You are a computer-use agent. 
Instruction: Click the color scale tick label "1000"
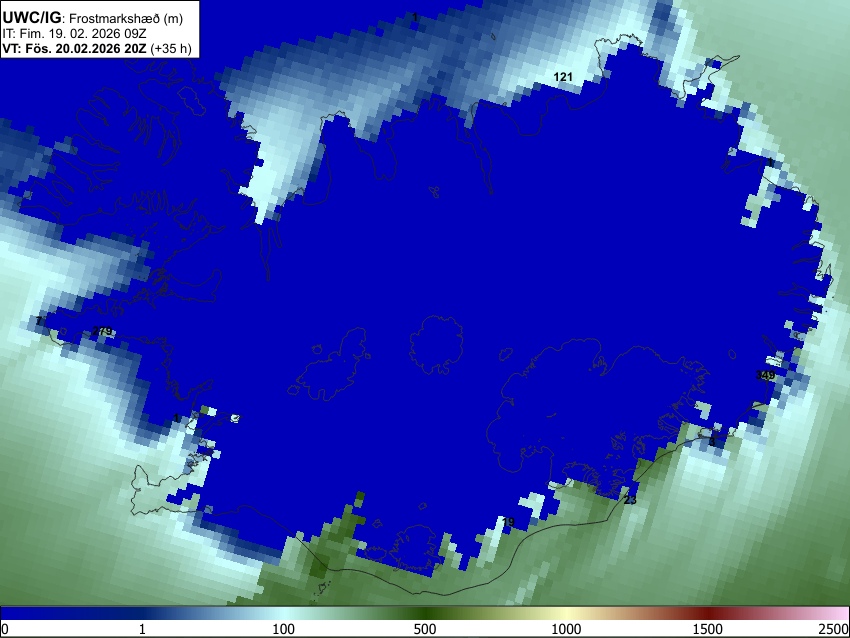click(x=566, y=629)
